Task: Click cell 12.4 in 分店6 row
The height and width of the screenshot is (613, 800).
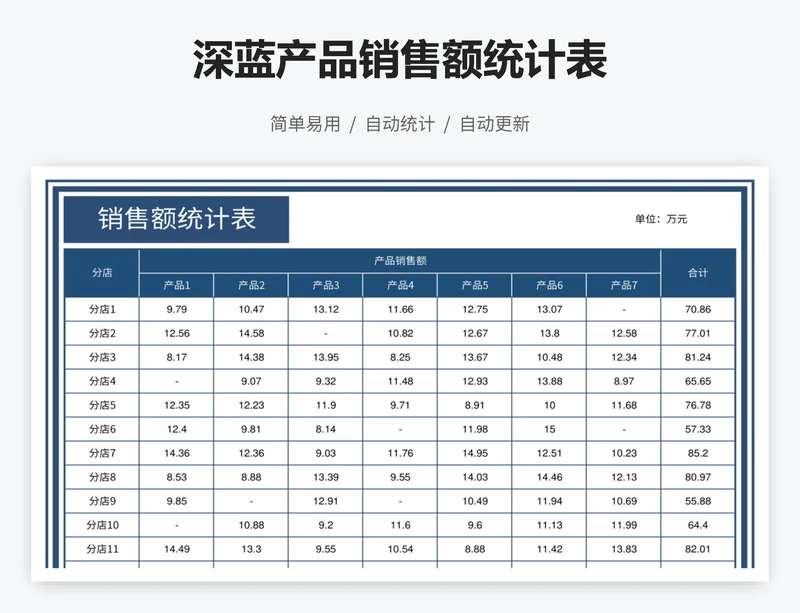Action: (177, 429)
